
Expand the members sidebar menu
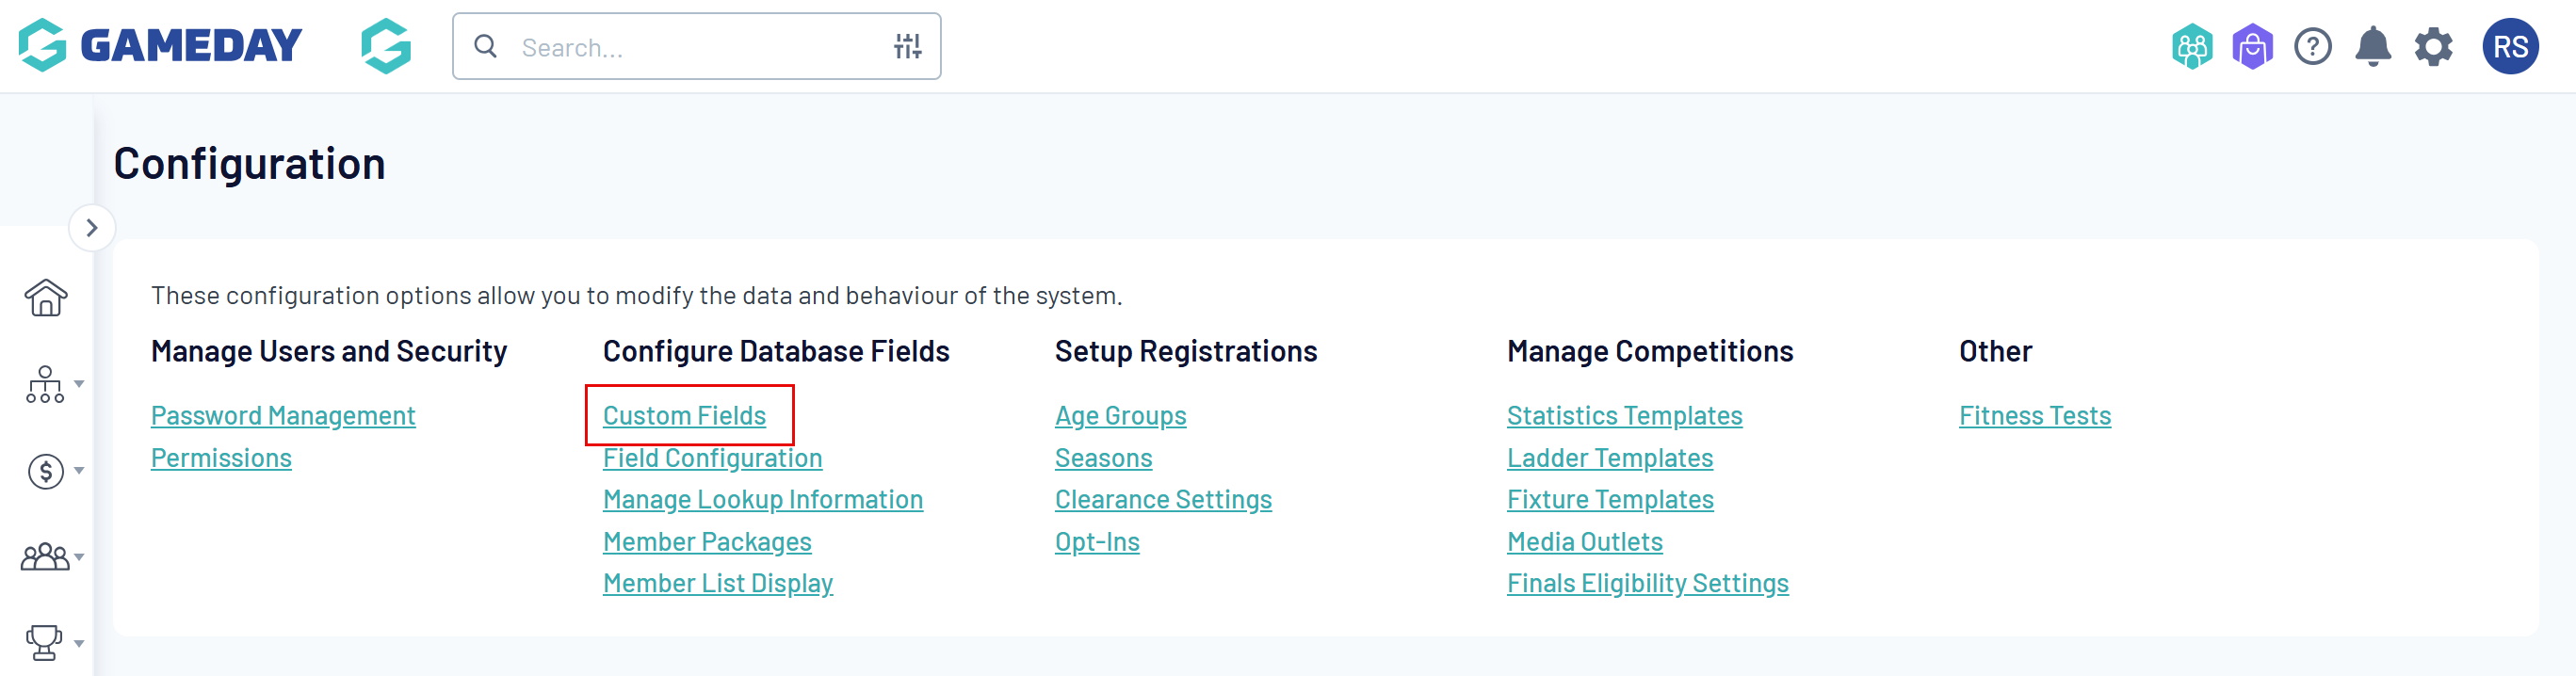(x=52, y=557)
